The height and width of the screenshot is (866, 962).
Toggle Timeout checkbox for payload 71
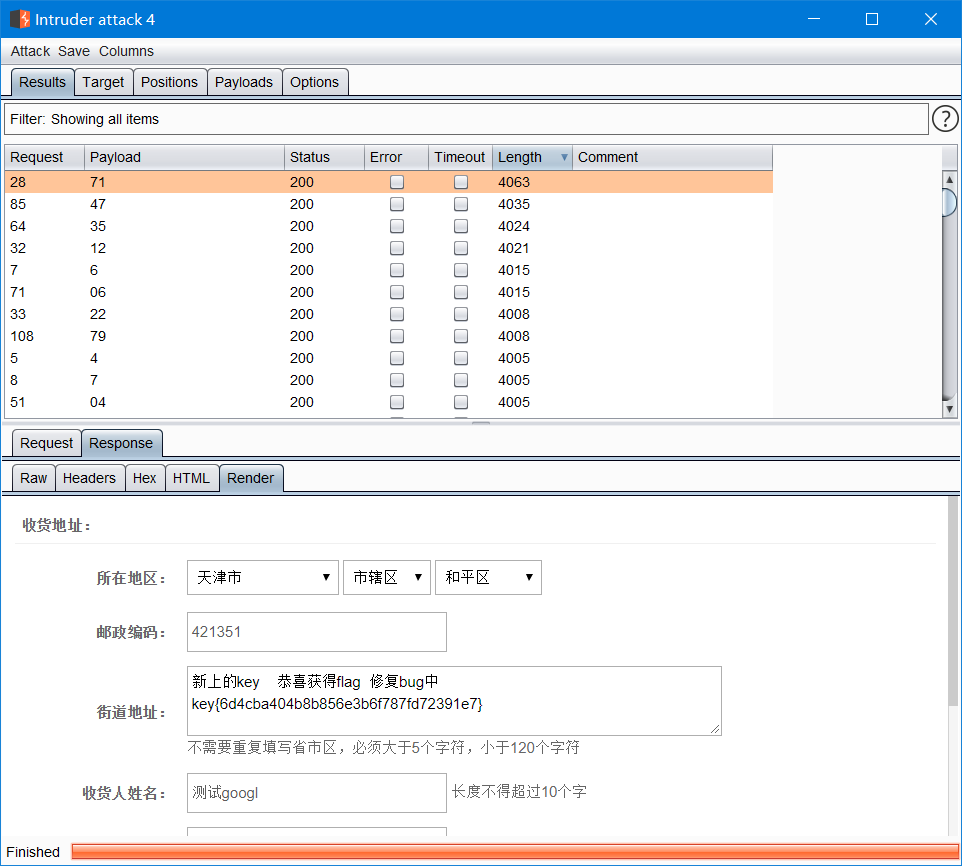(461, 182)
